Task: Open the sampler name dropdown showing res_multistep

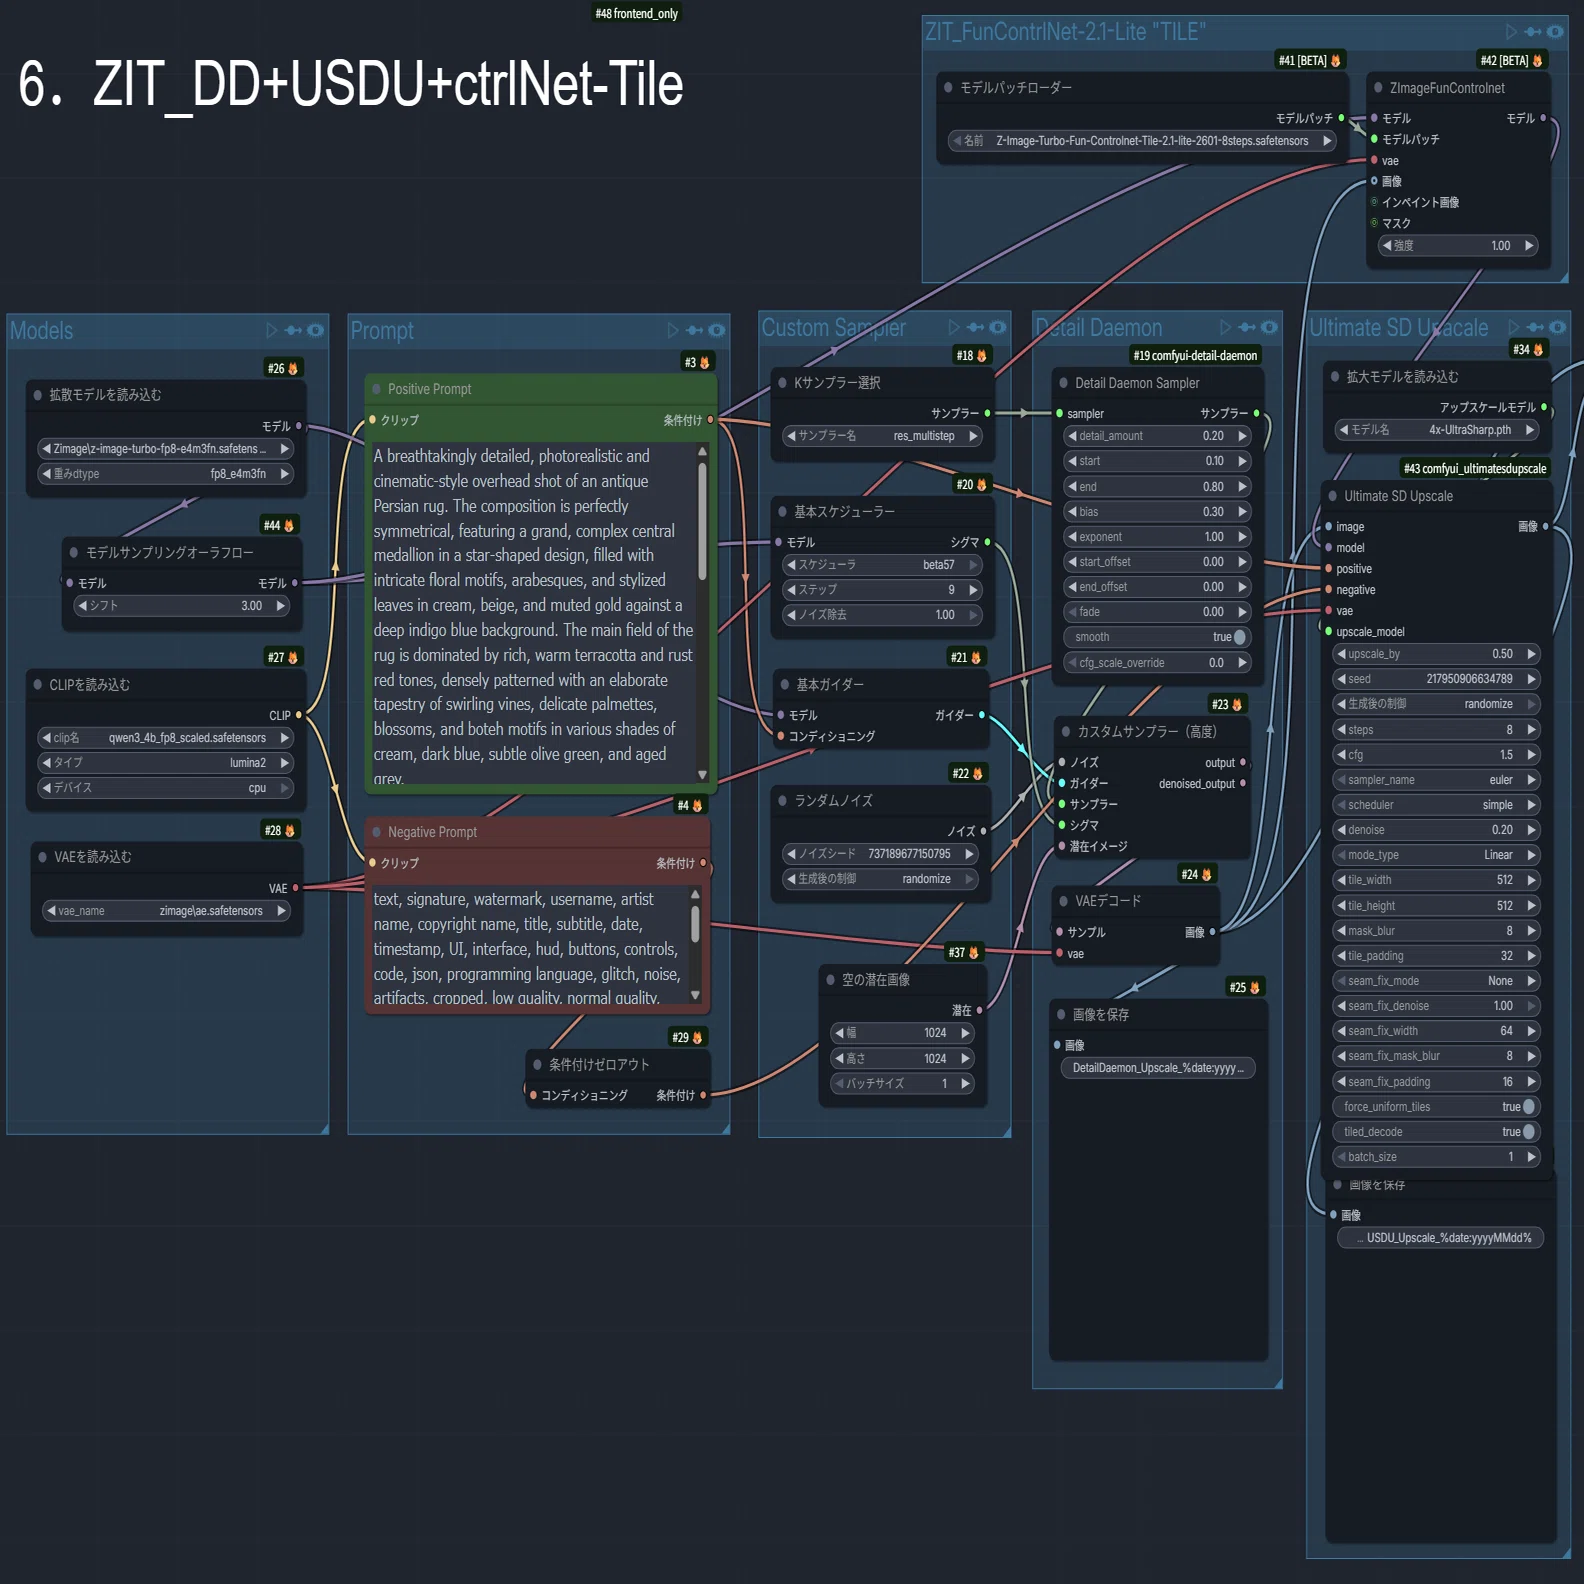Action: 883,436
